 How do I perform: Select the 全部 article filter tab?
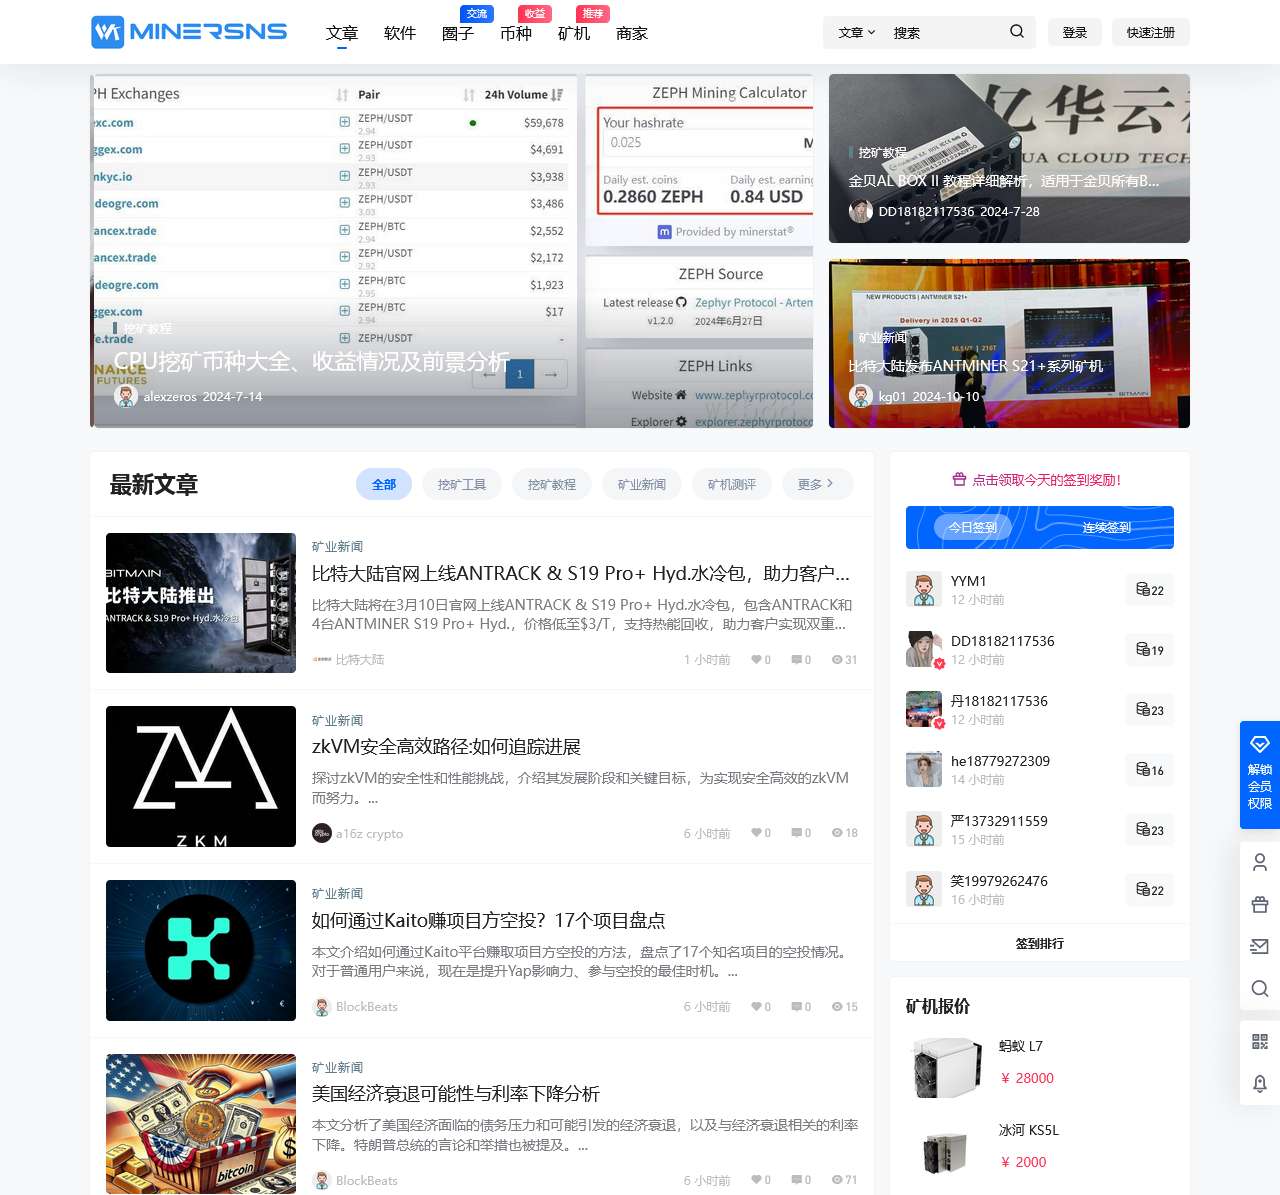pos(384,484)
